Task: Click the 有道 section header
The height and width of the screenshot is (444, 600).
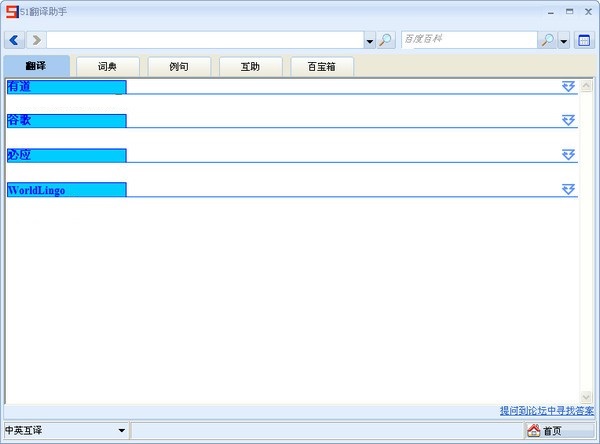Action: pyautogui.click(x=67, y=87)
